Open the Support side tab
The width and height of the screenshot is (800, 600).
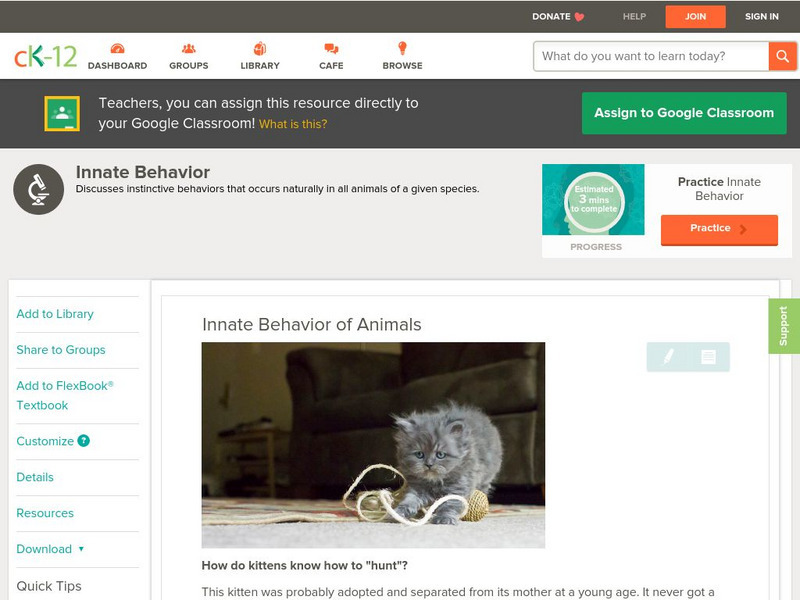point(784,326)
